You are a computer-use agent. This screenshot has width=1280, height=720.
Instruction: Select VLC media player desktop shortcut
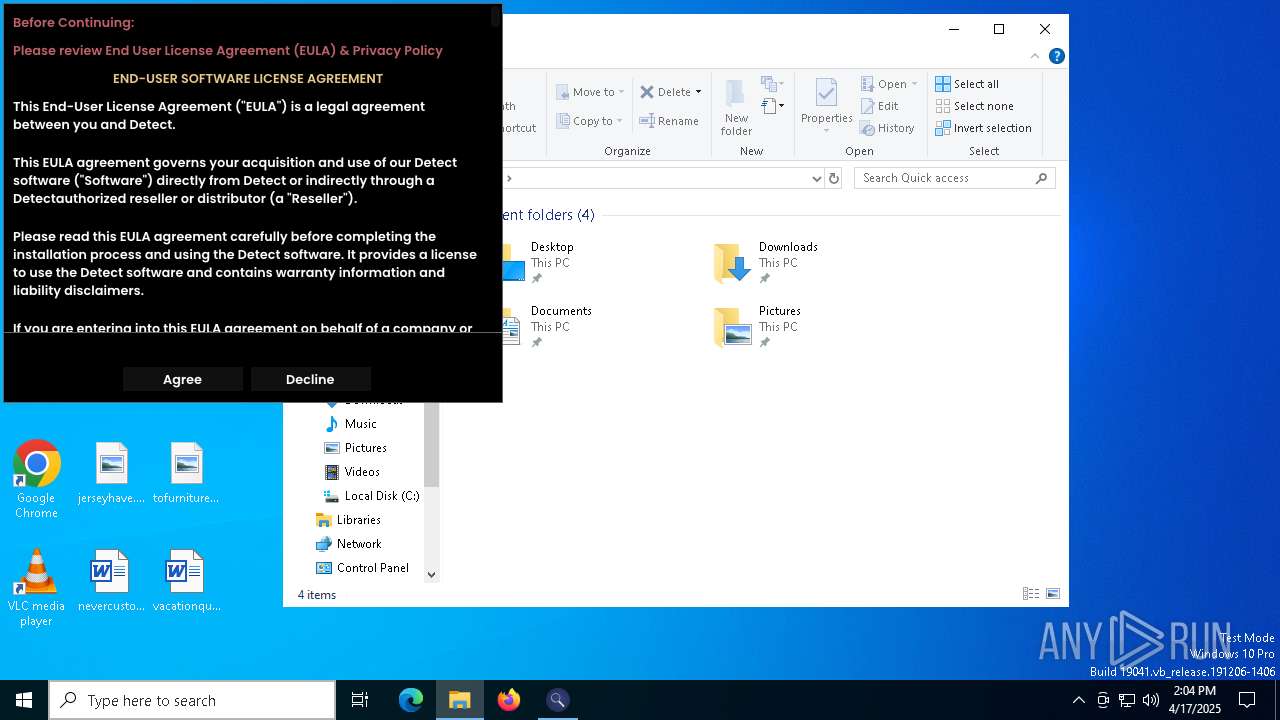(37, 588)
